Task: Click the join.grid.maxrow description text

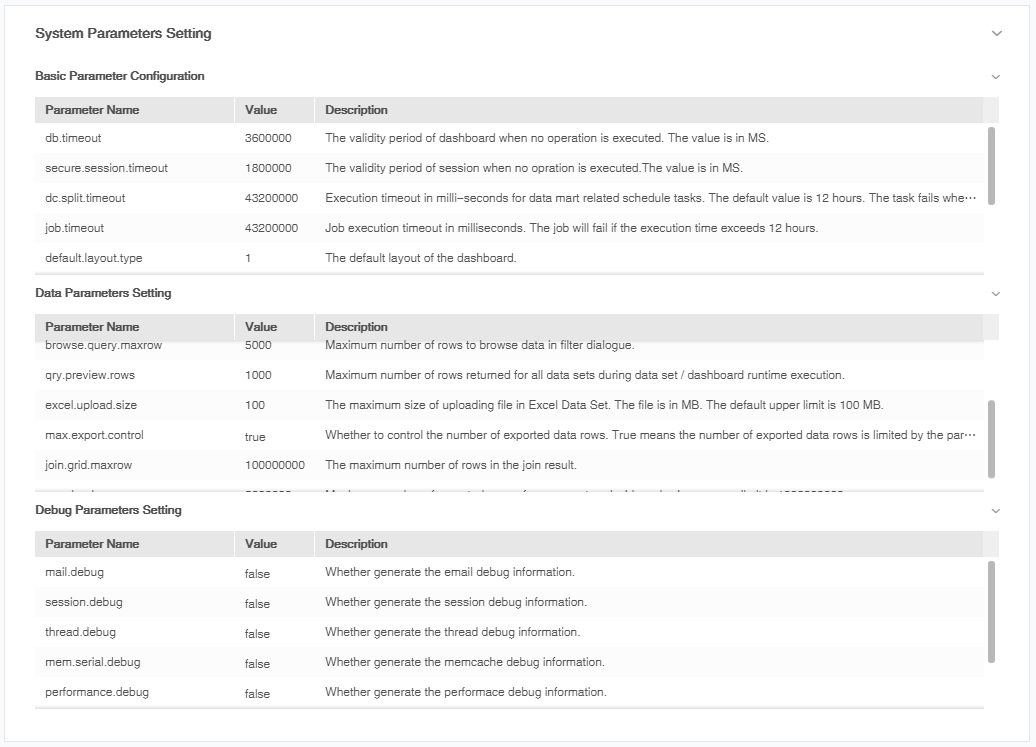Action: [x=451, y=465]
